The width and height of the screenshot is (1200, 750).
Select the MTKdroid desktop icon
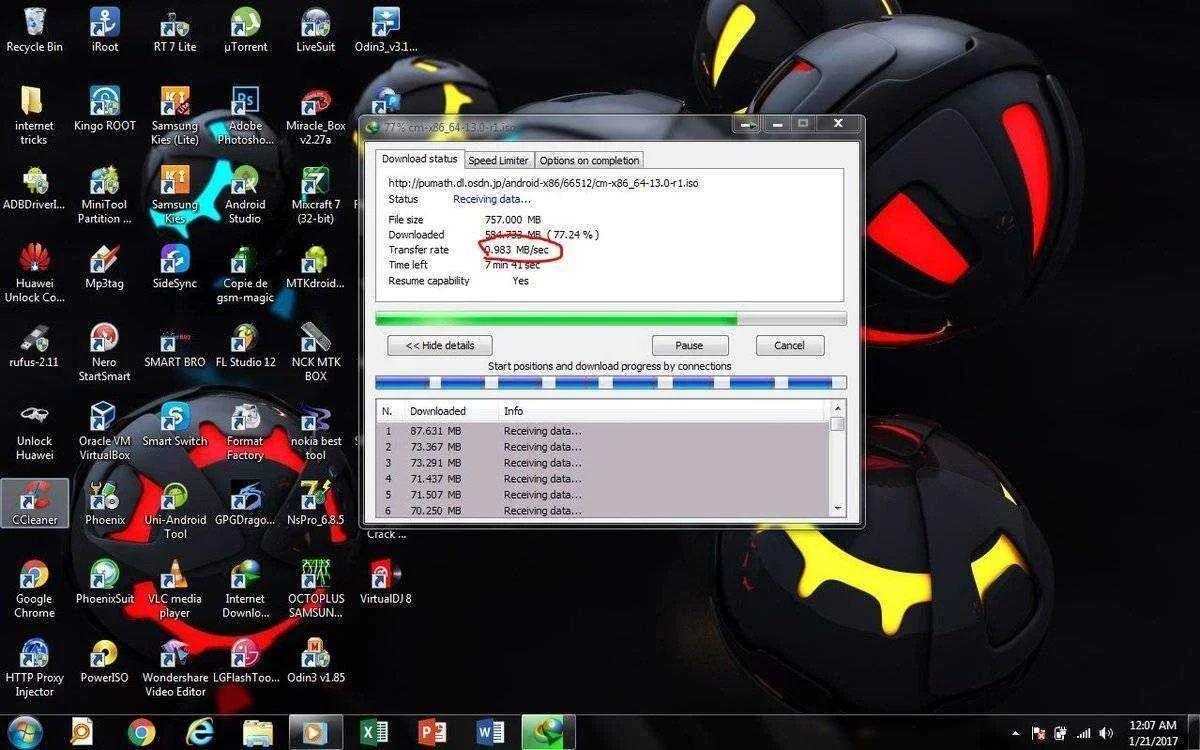click(316, 266)
